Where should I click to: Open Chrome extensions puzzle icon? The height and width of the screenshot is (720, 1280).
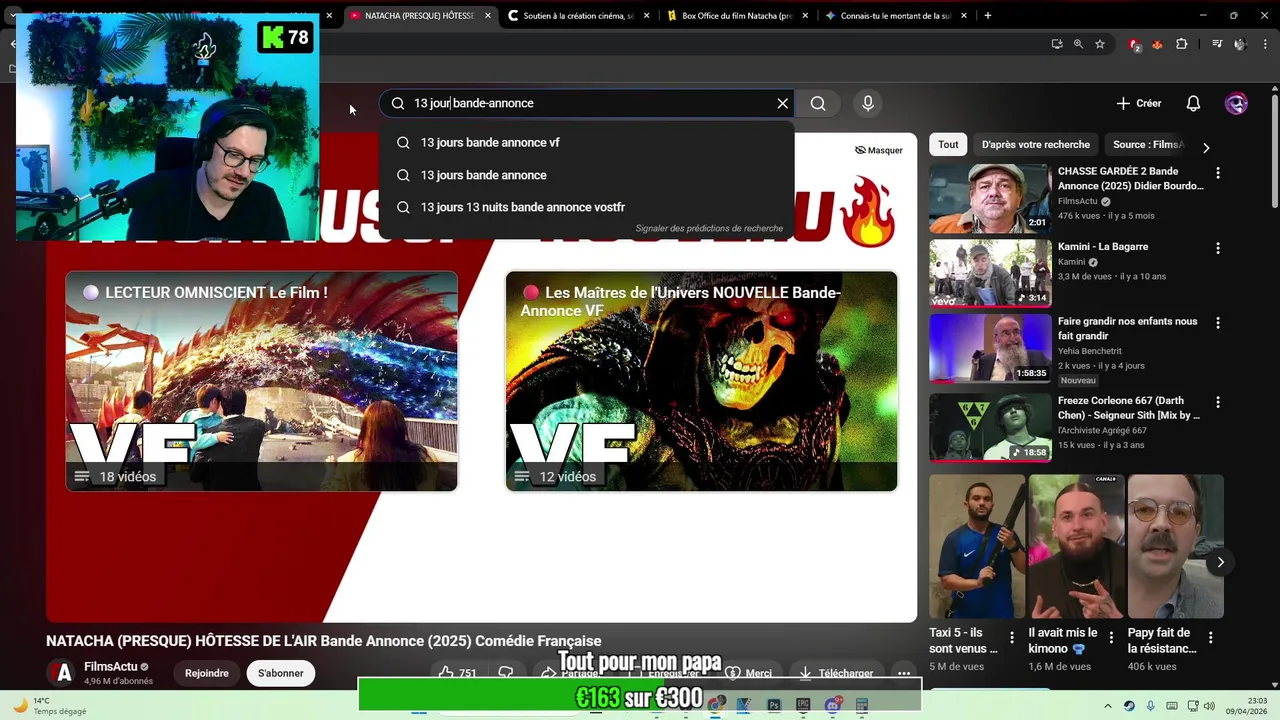pos(1181,44)
